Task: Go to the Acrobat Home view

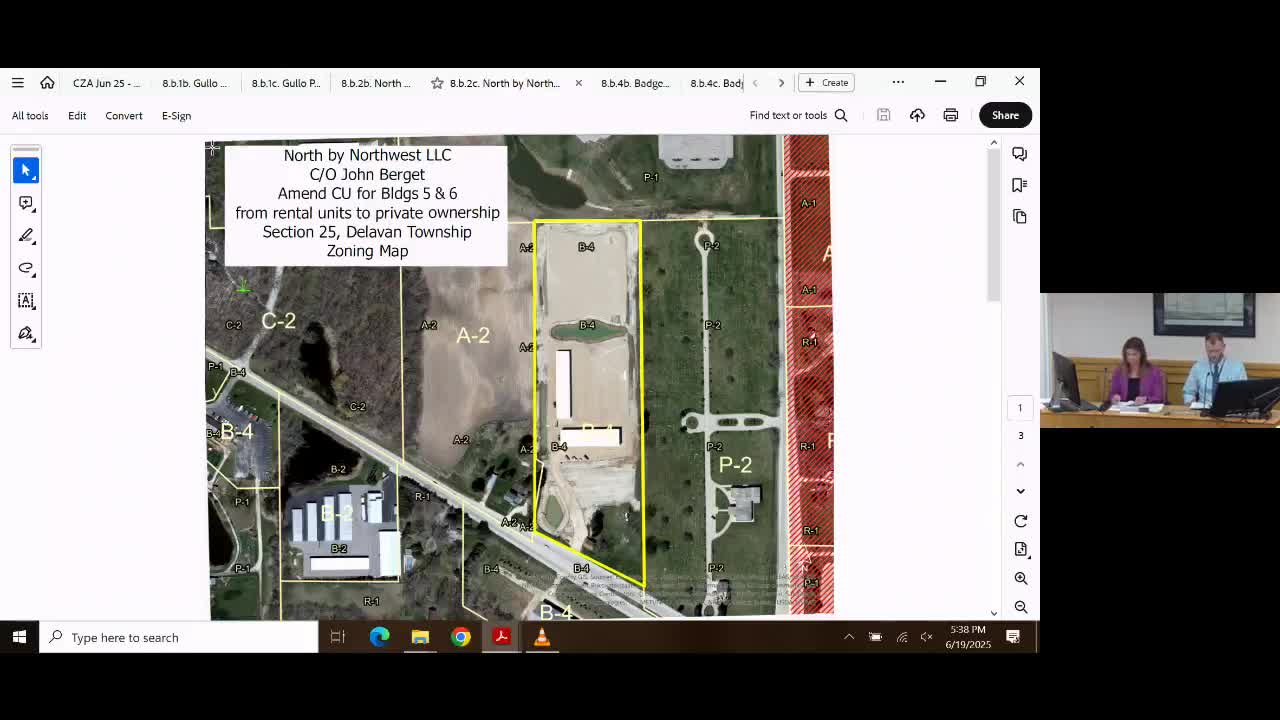Action: click(x=47, y=83)
